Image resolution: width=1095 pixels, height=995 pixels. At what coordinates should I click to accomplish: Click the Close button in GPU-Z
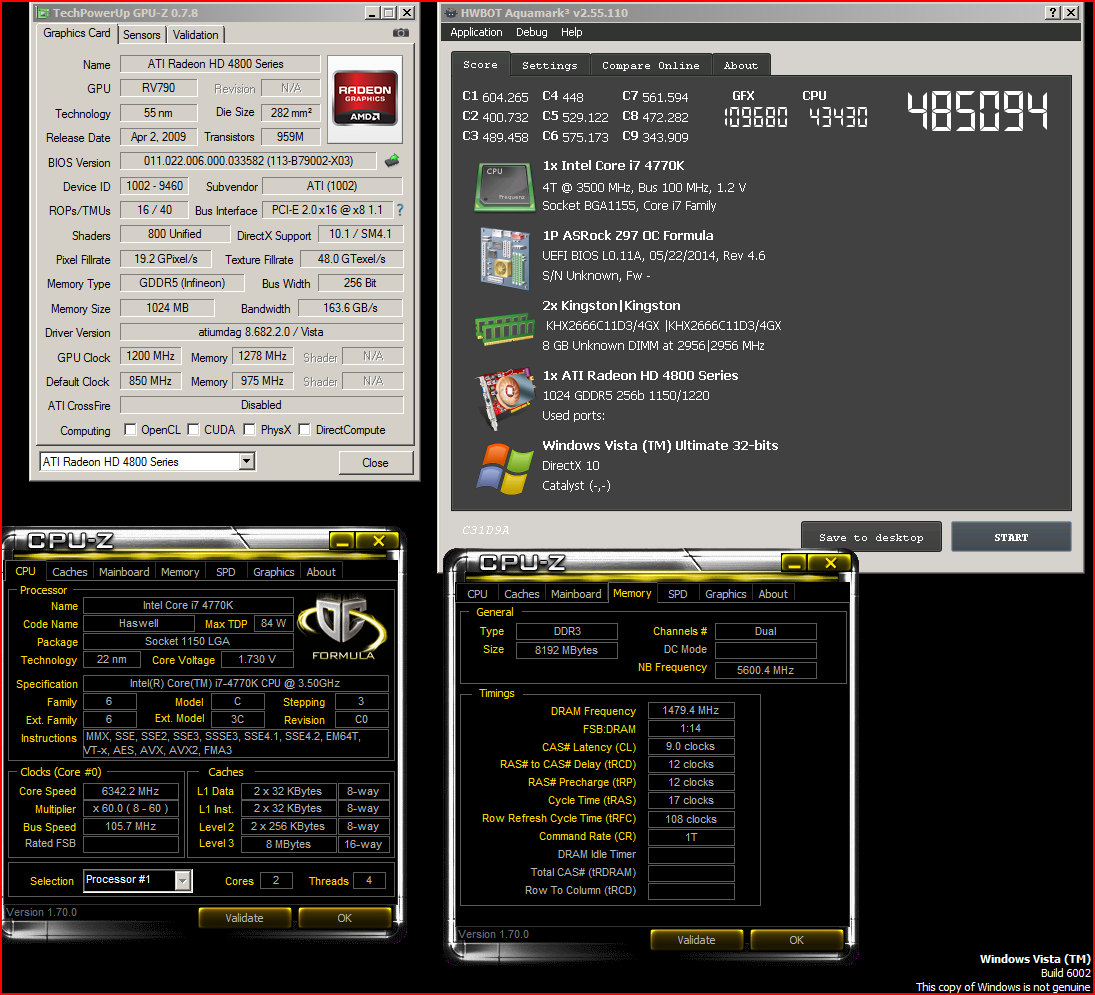click(x=376, y=462)
